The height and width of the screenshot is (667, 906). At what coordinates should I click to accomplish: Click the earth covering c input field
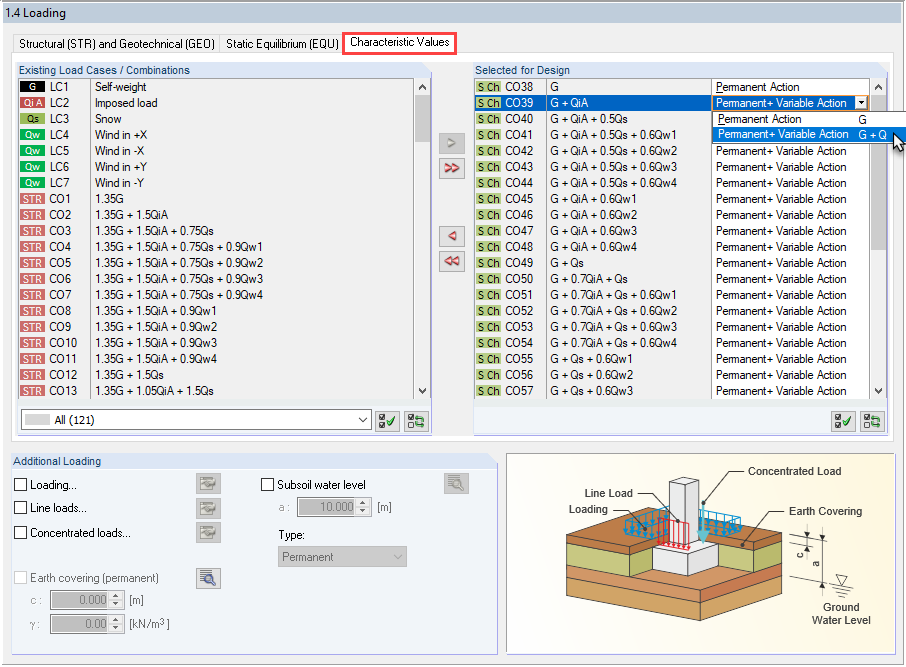point(80,600)
